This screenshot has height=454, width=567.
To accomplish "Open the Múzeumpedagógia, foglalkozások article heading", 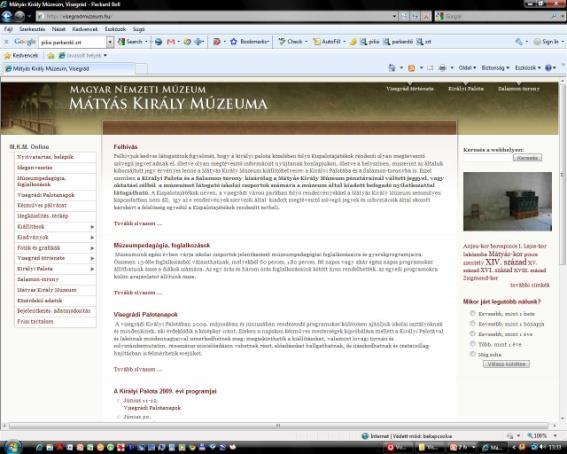I will (x=162, y=245).
